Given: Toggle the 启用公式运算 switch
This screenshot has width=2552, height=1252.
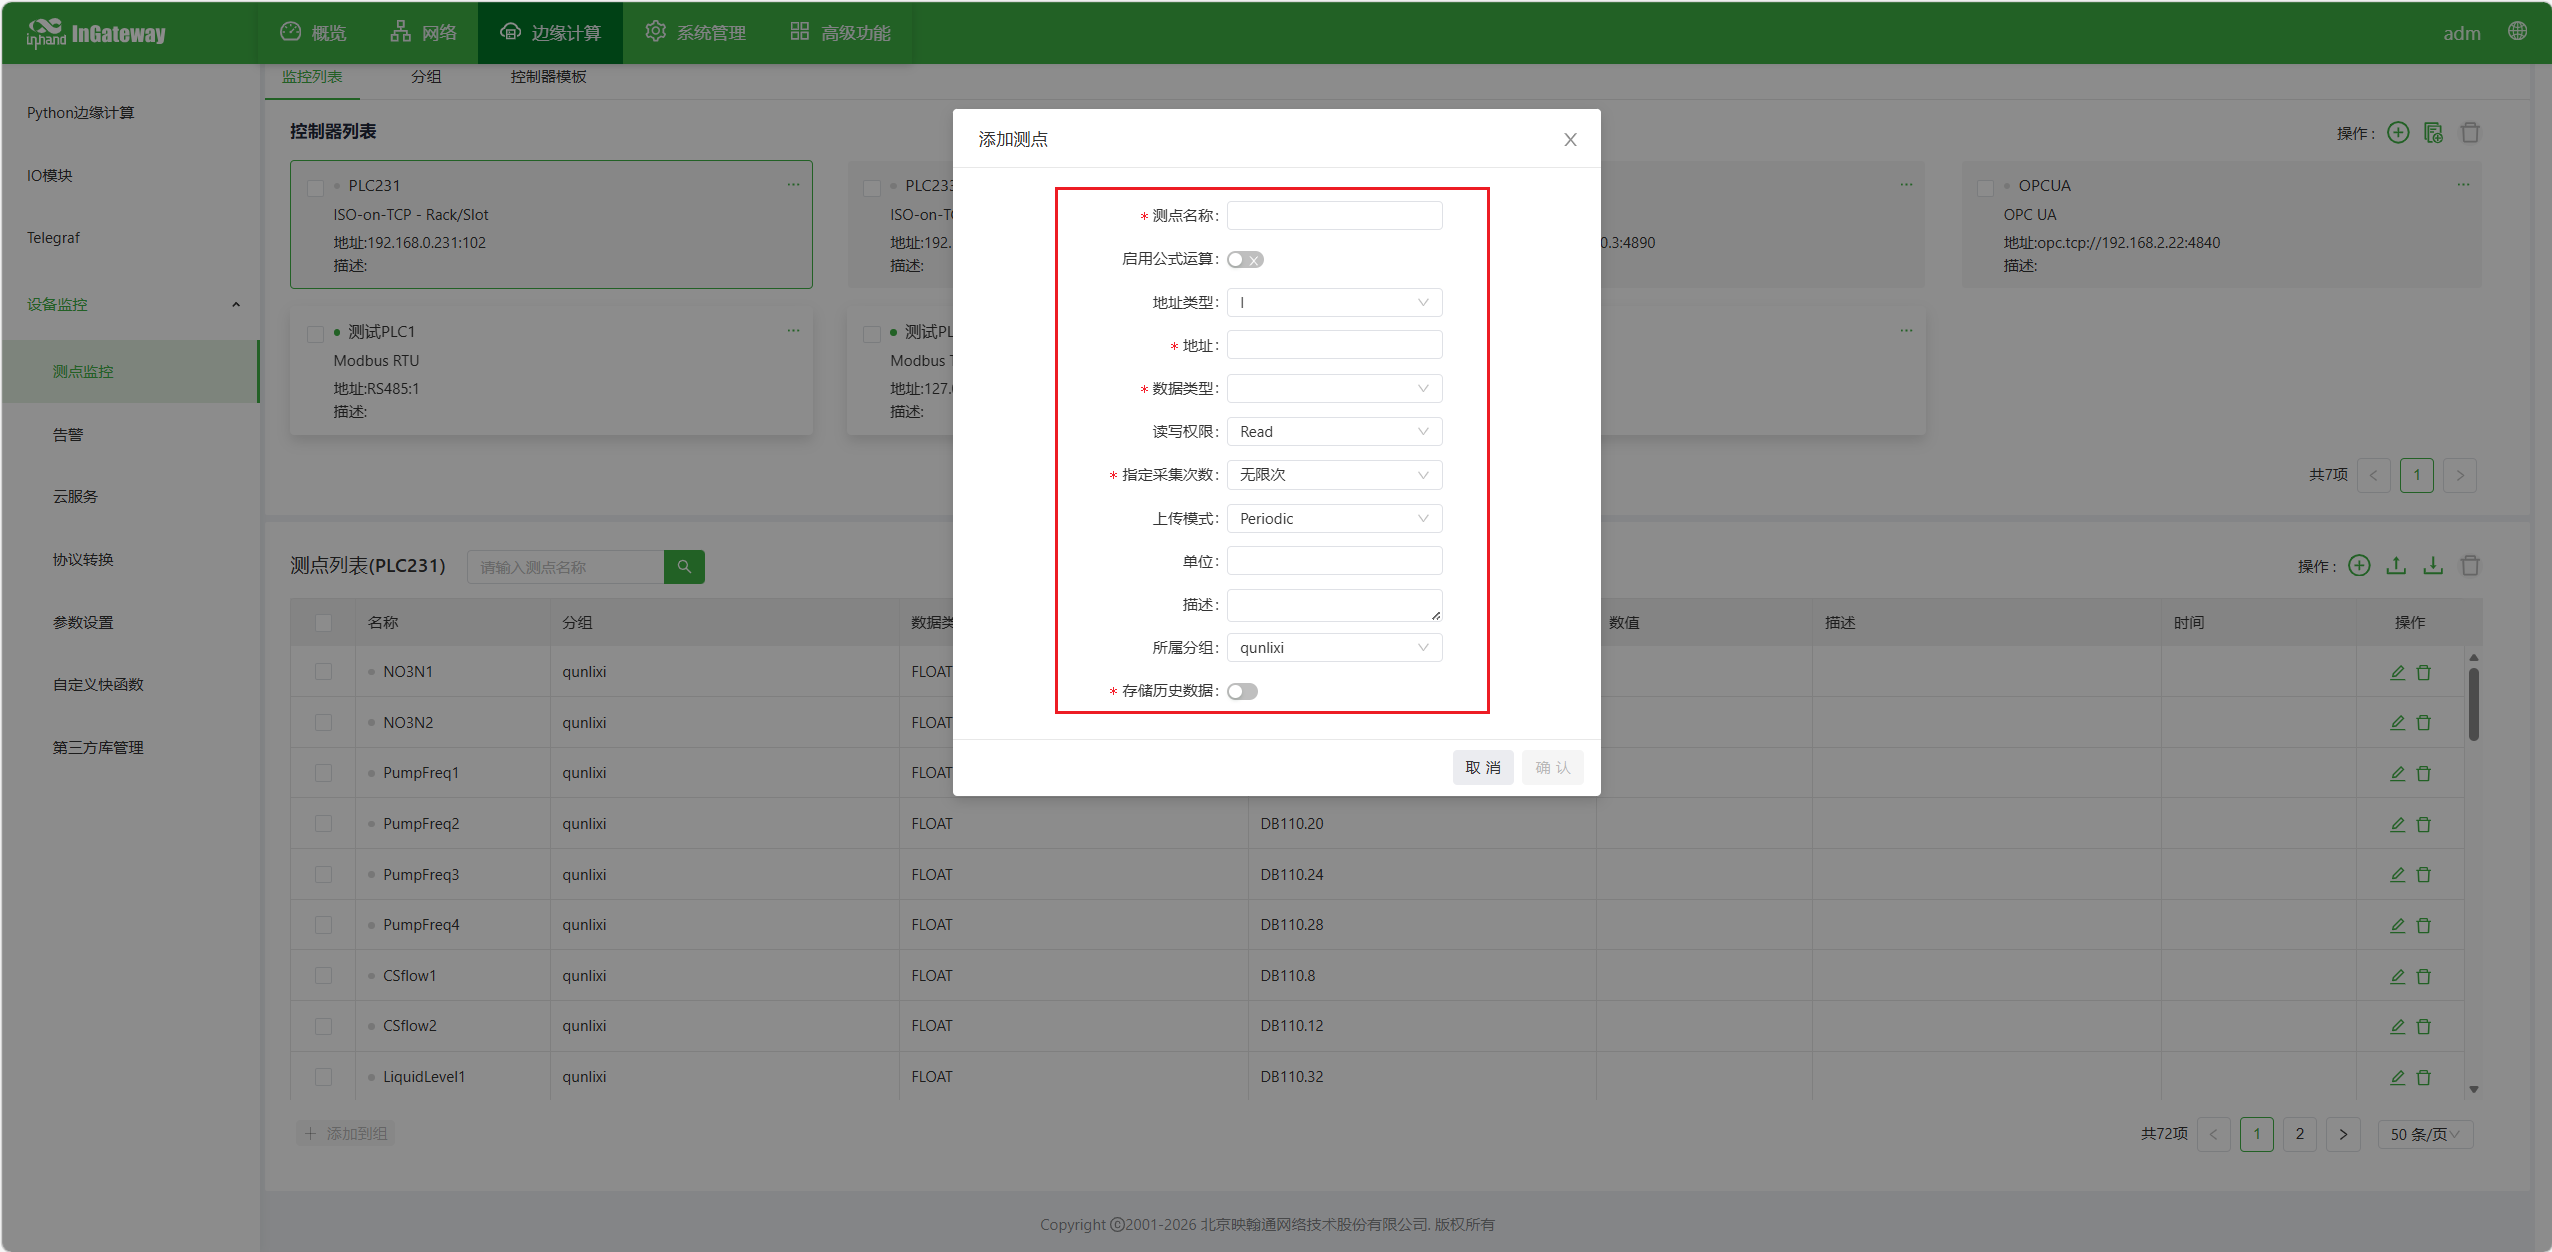Looking at the screenshot, I should pyautogui.click(x=1245, y=260).
